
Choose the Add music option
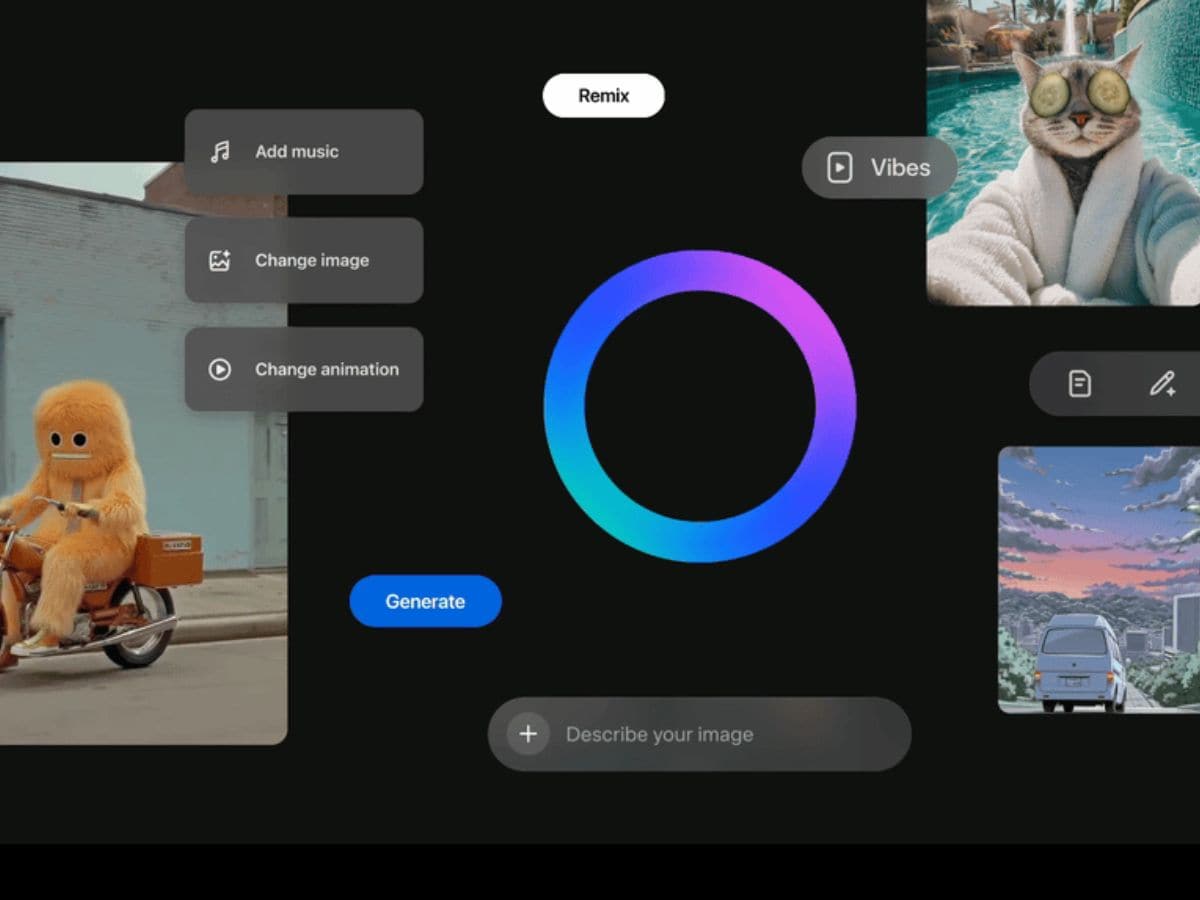click(x=304, y=152)
